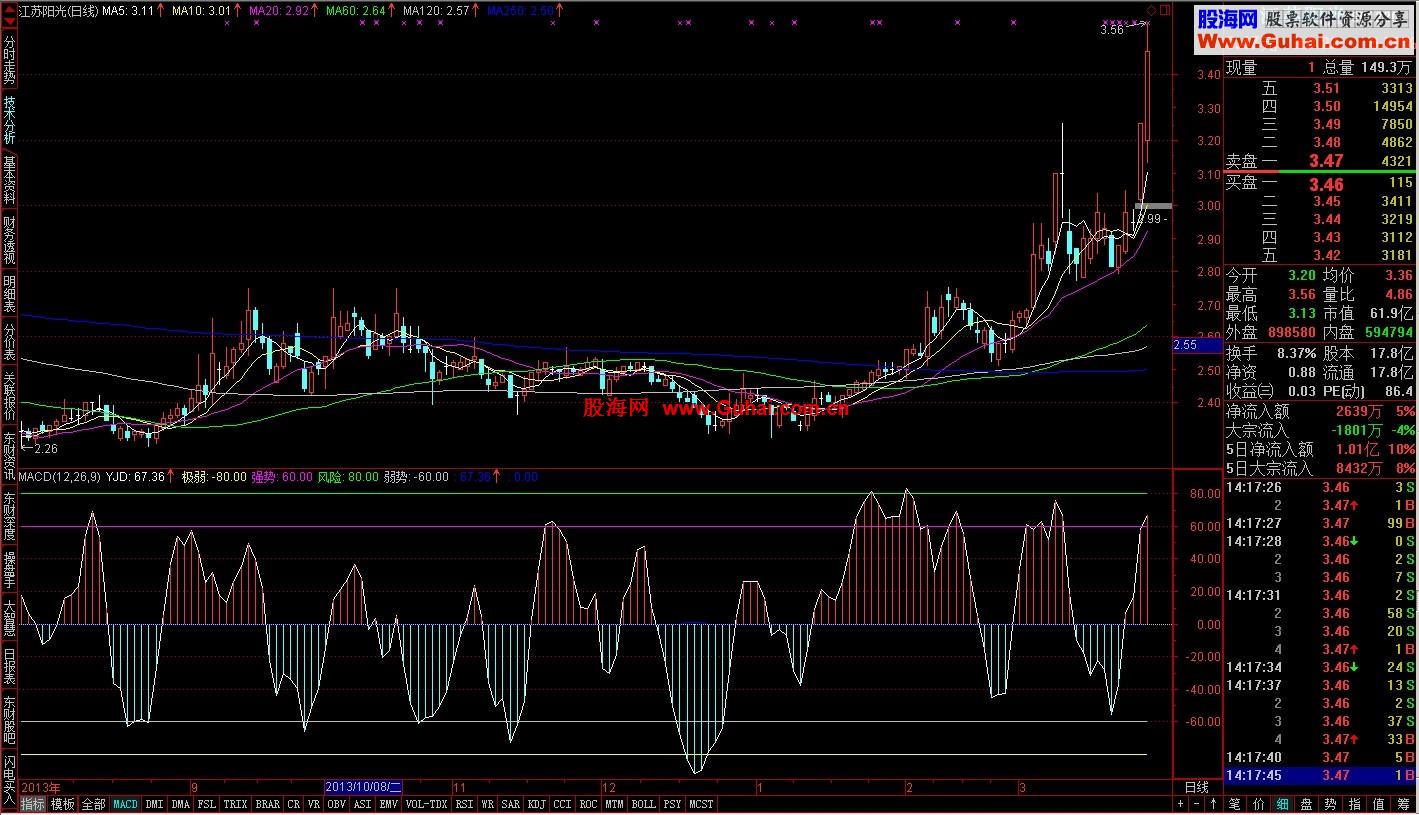
Task: Open 关联报价 sidebar tab
Action: 9,397
